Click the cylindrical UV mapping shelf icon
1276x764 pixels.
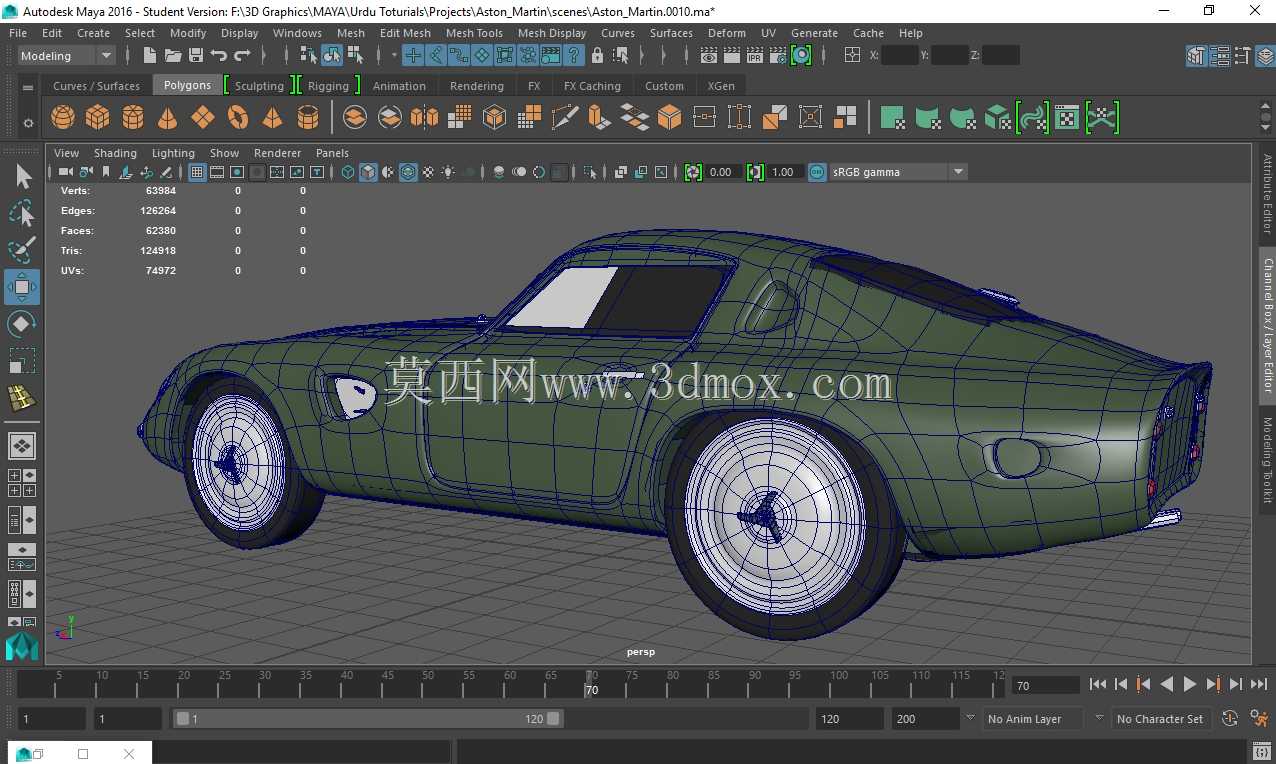click(928, 118)
